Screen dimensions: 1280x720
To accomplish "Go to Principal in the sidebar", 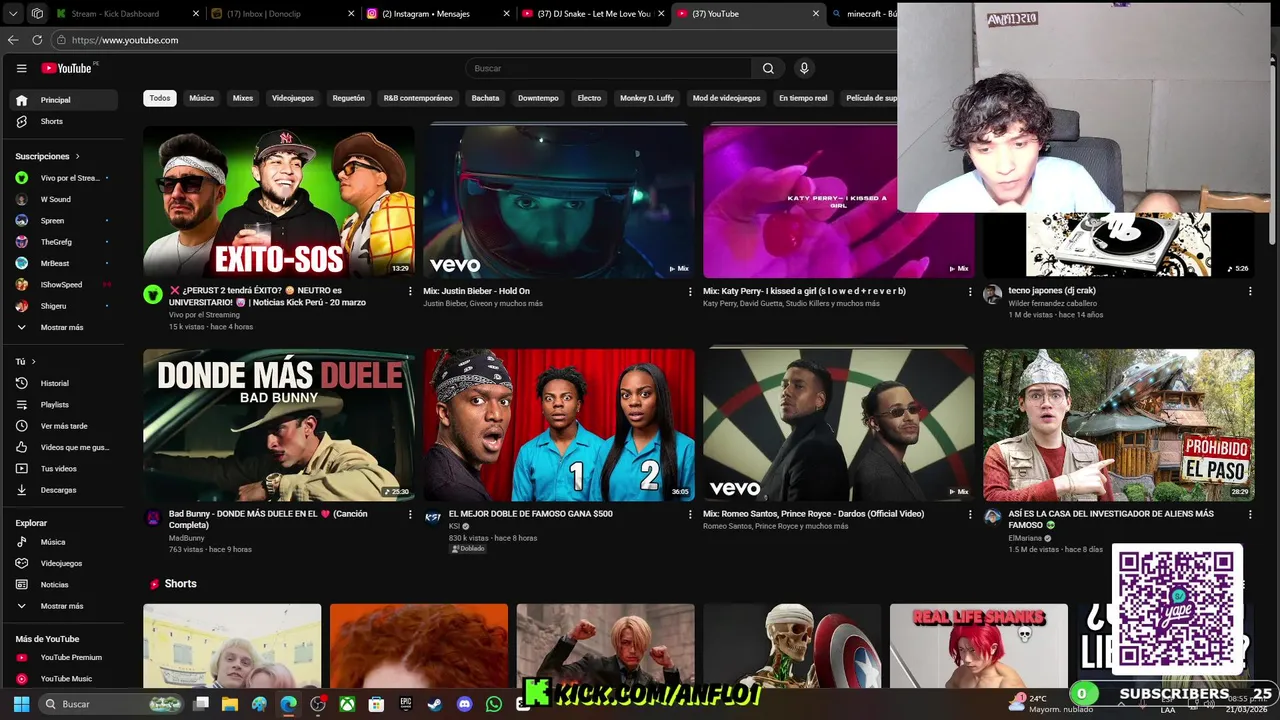I will coord(63,100).
